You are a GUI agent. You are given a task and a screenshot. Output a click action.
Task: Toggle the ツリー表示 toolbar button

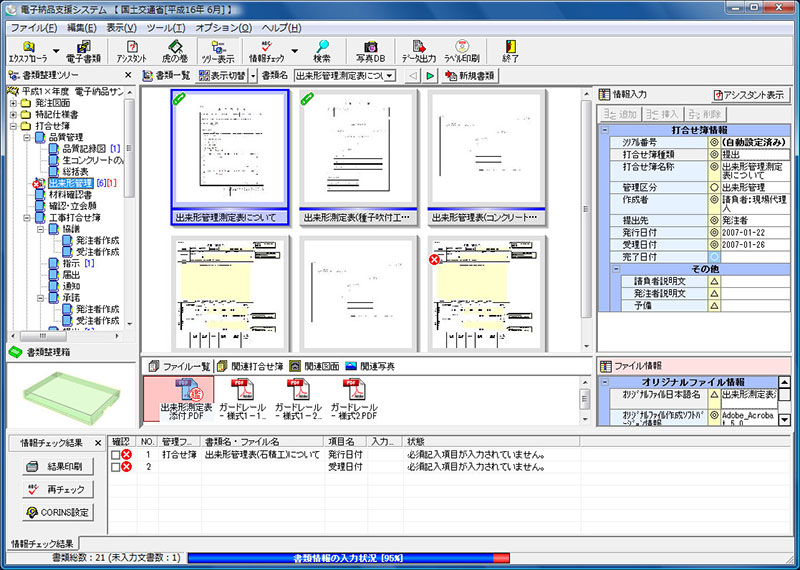point(218,52)
